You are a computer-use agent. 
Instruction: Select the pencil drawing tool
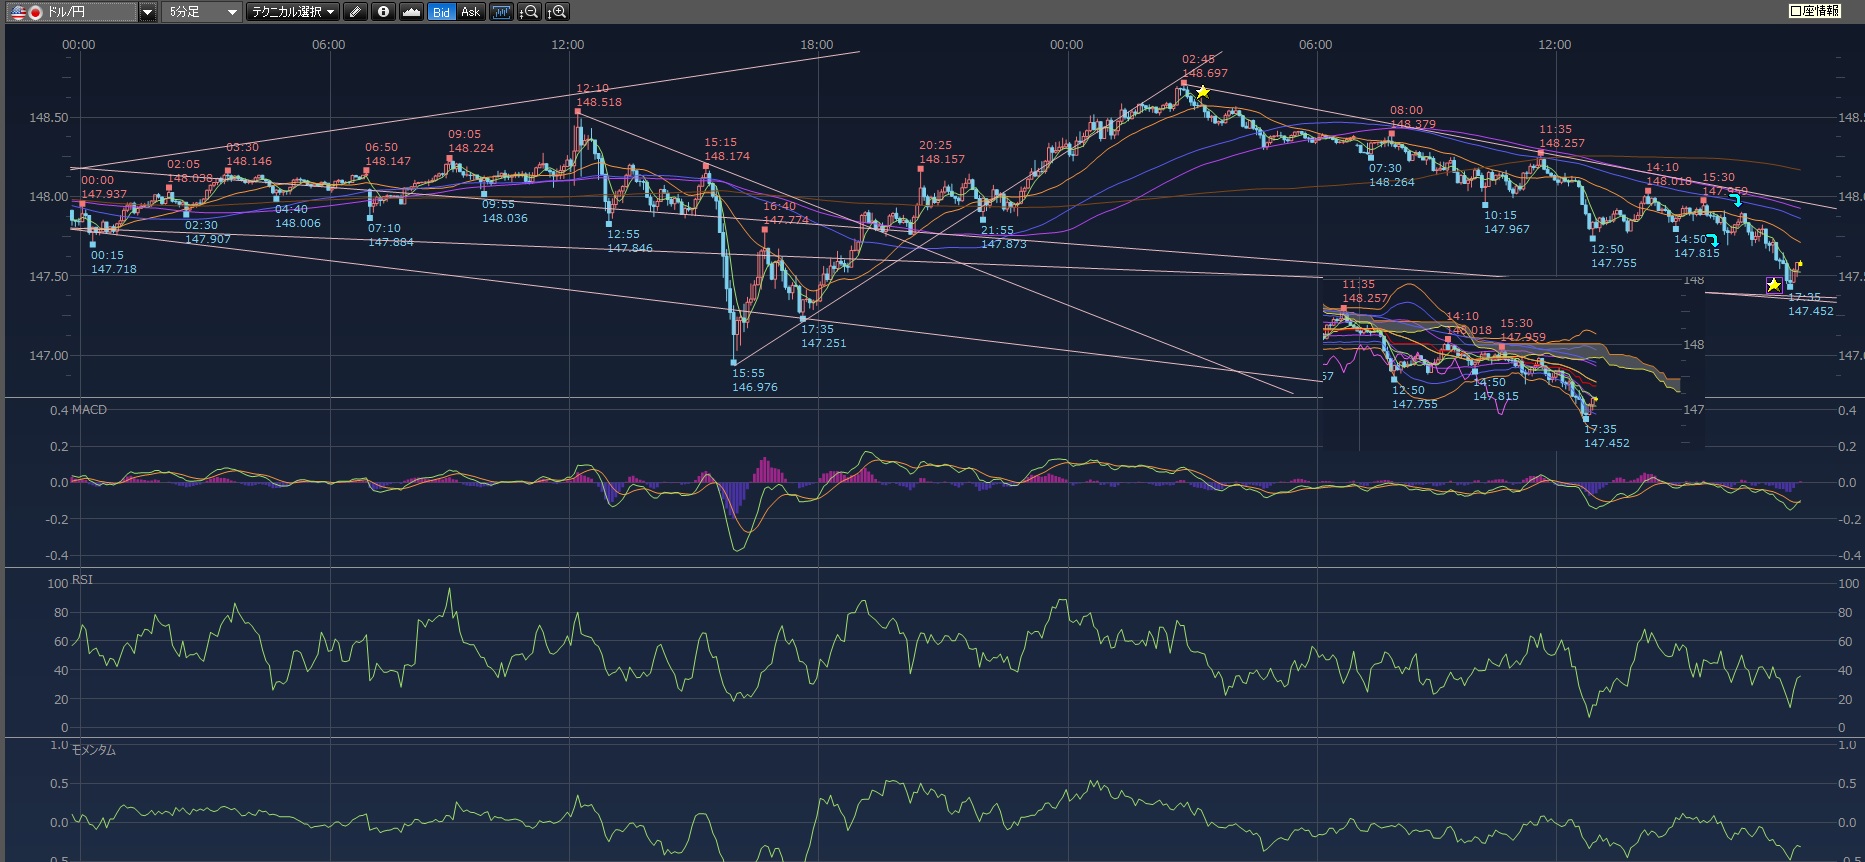tap(355, 12)
